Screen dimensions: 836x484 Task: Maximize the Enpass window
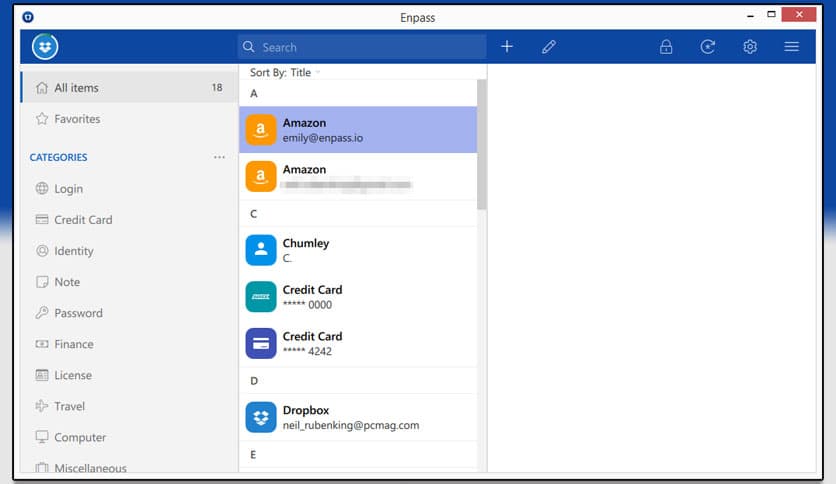coord(771,14)
